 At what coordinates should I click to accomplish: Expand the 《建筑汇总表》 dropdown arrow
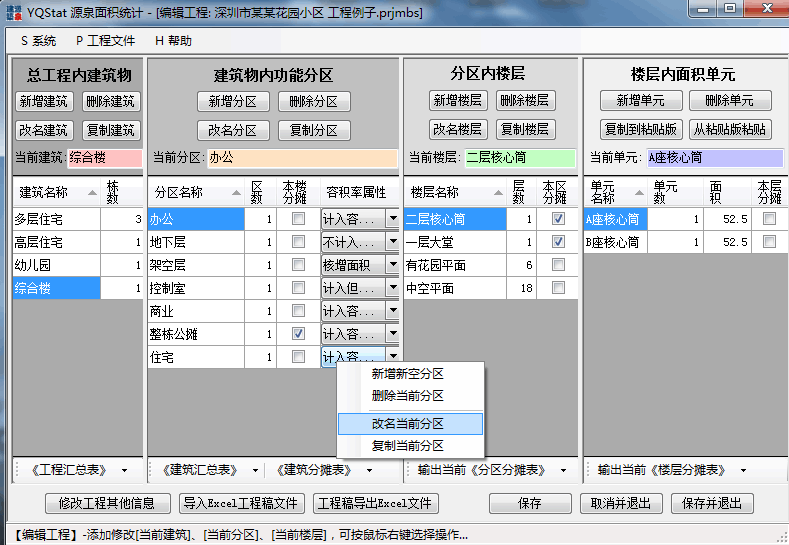255,471
